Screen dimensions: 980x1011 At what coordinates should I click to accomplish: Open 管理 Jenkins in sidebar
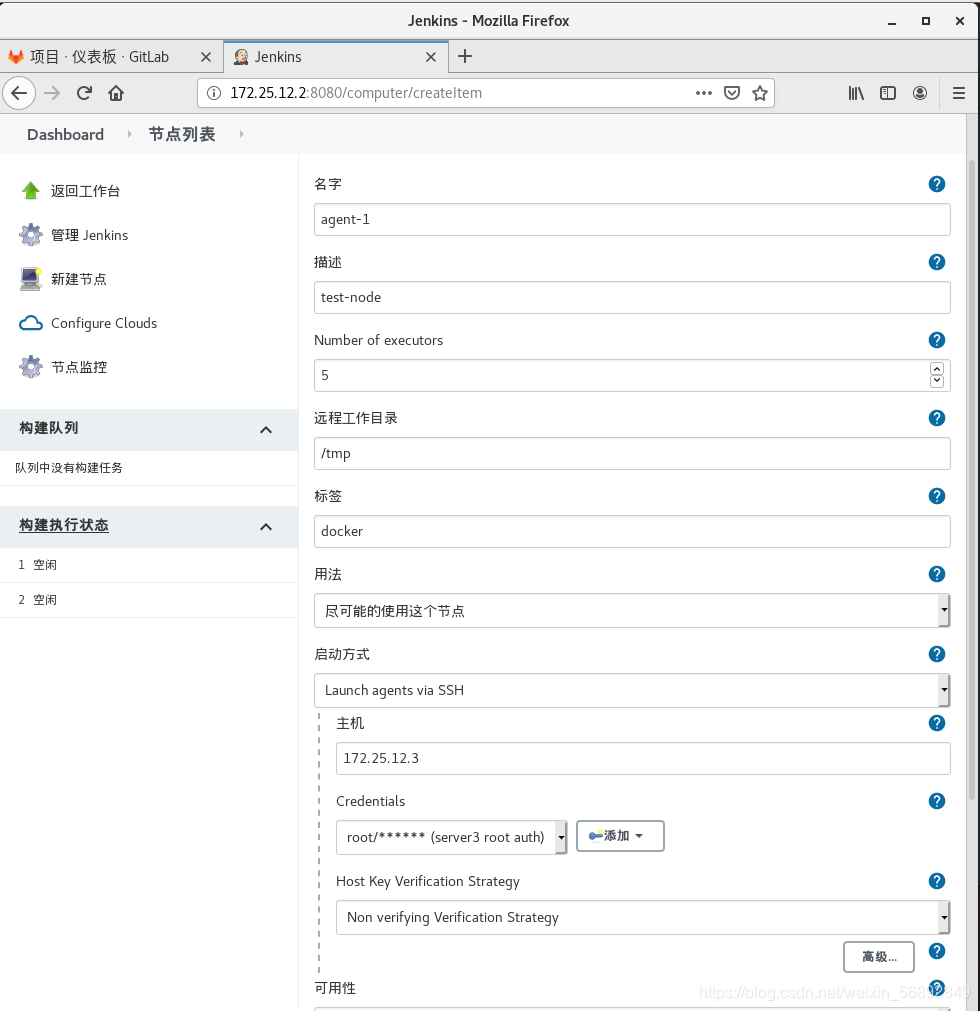click(90, 235)
